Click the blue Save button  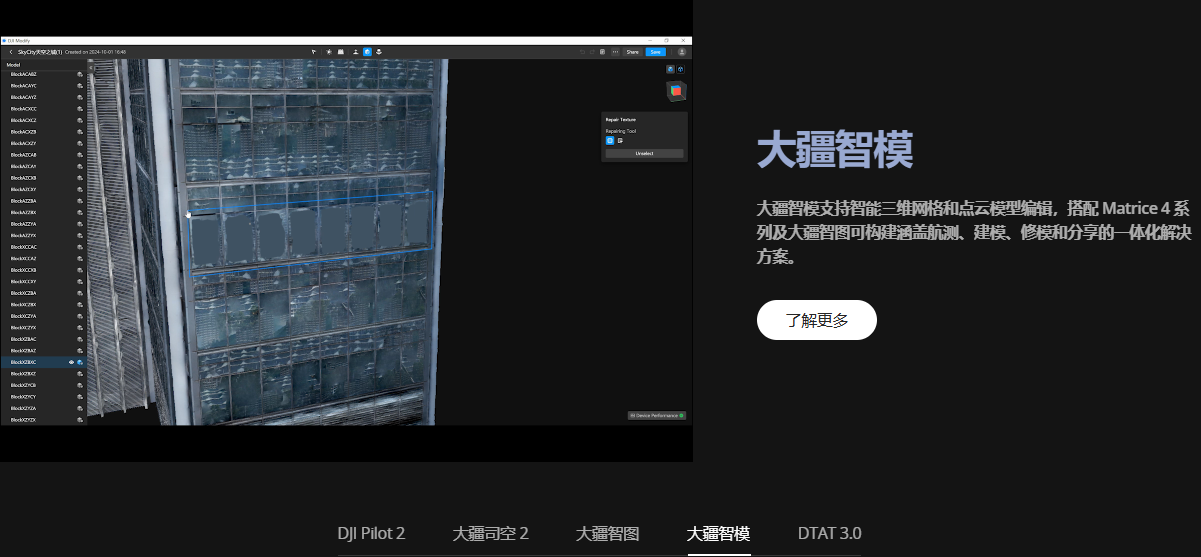655,51
